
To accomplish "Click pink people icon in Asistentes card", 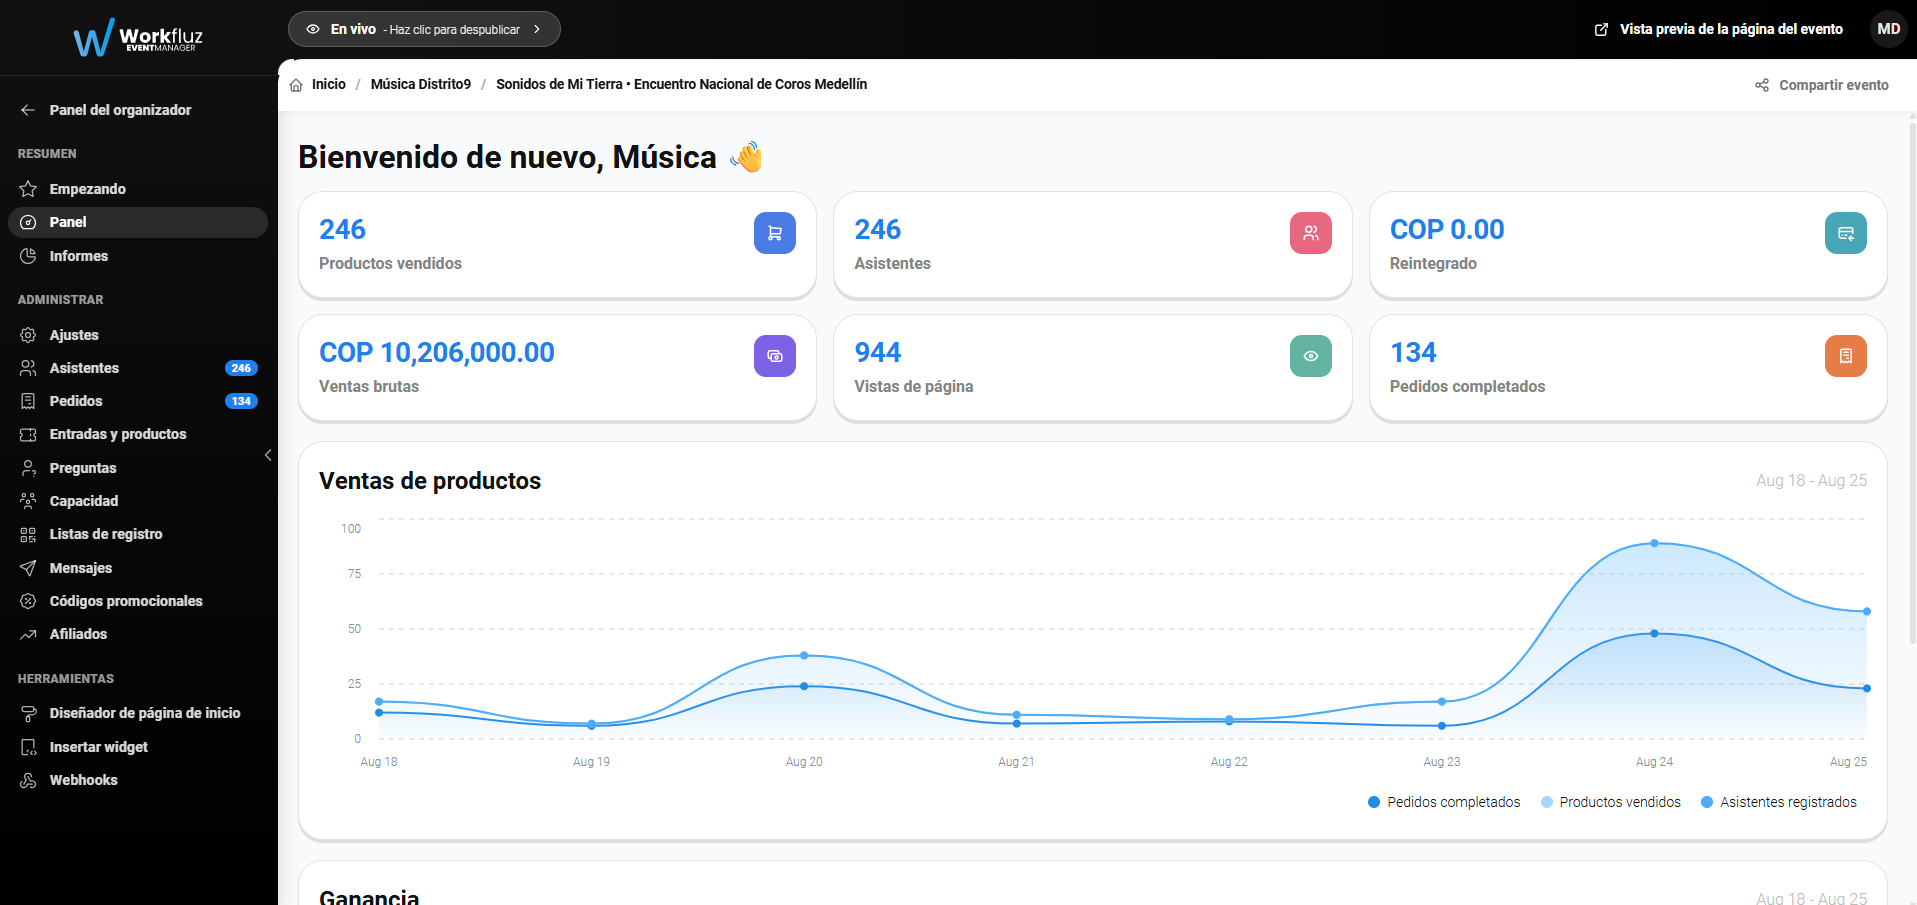I will coord(1311,233).
